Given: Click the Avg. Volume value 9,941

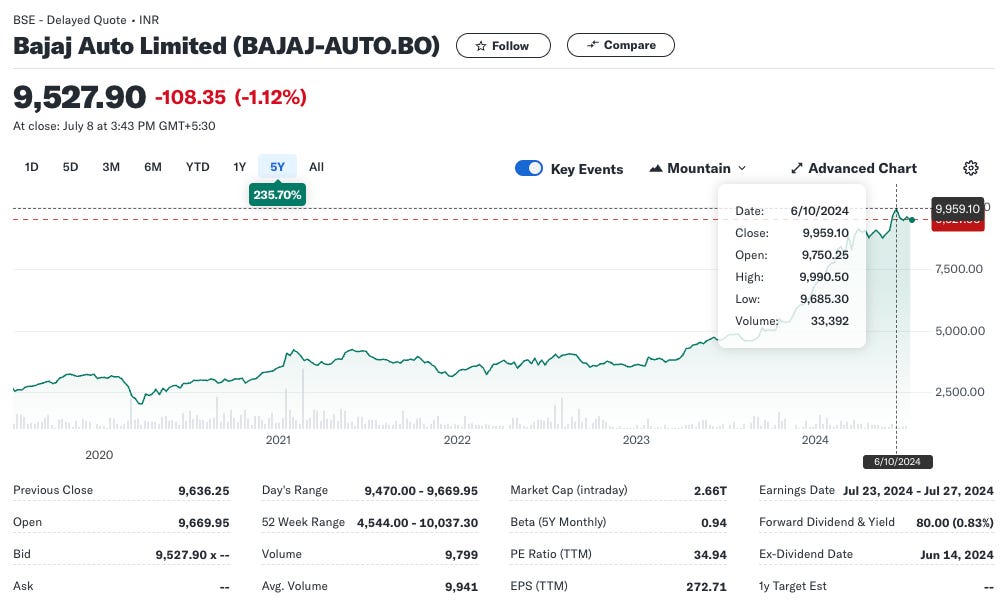Looking at the screenshot, I should coord(462,586).
